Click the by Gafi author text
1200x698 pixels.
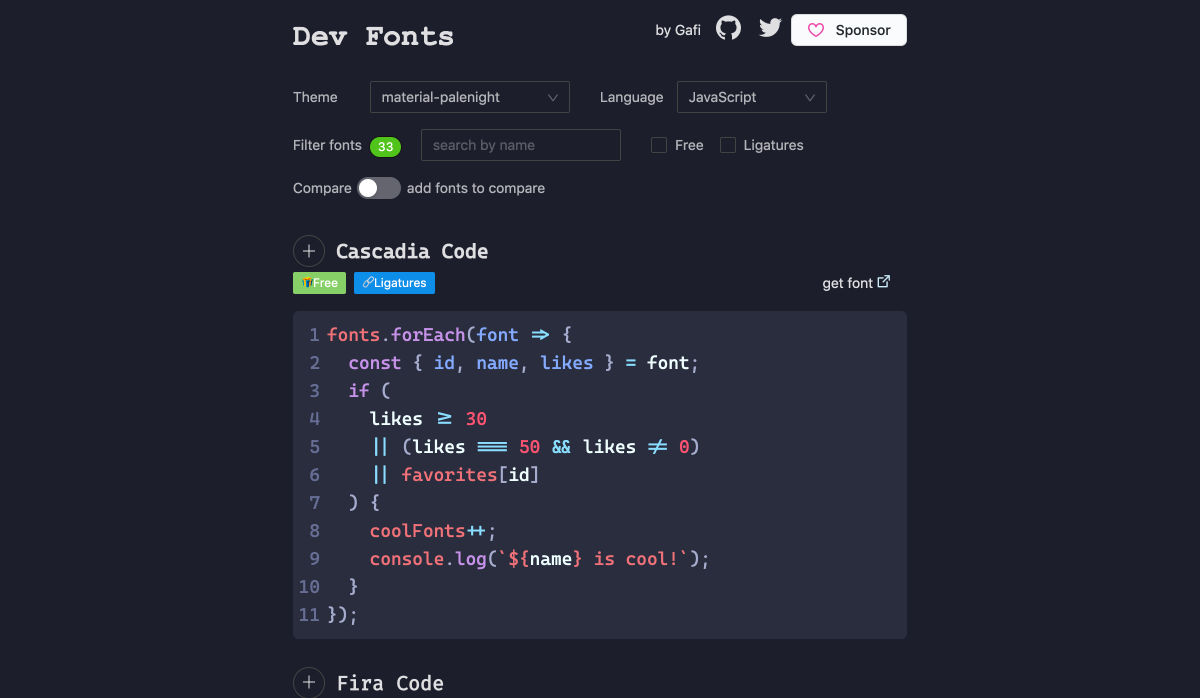point(678,30)
